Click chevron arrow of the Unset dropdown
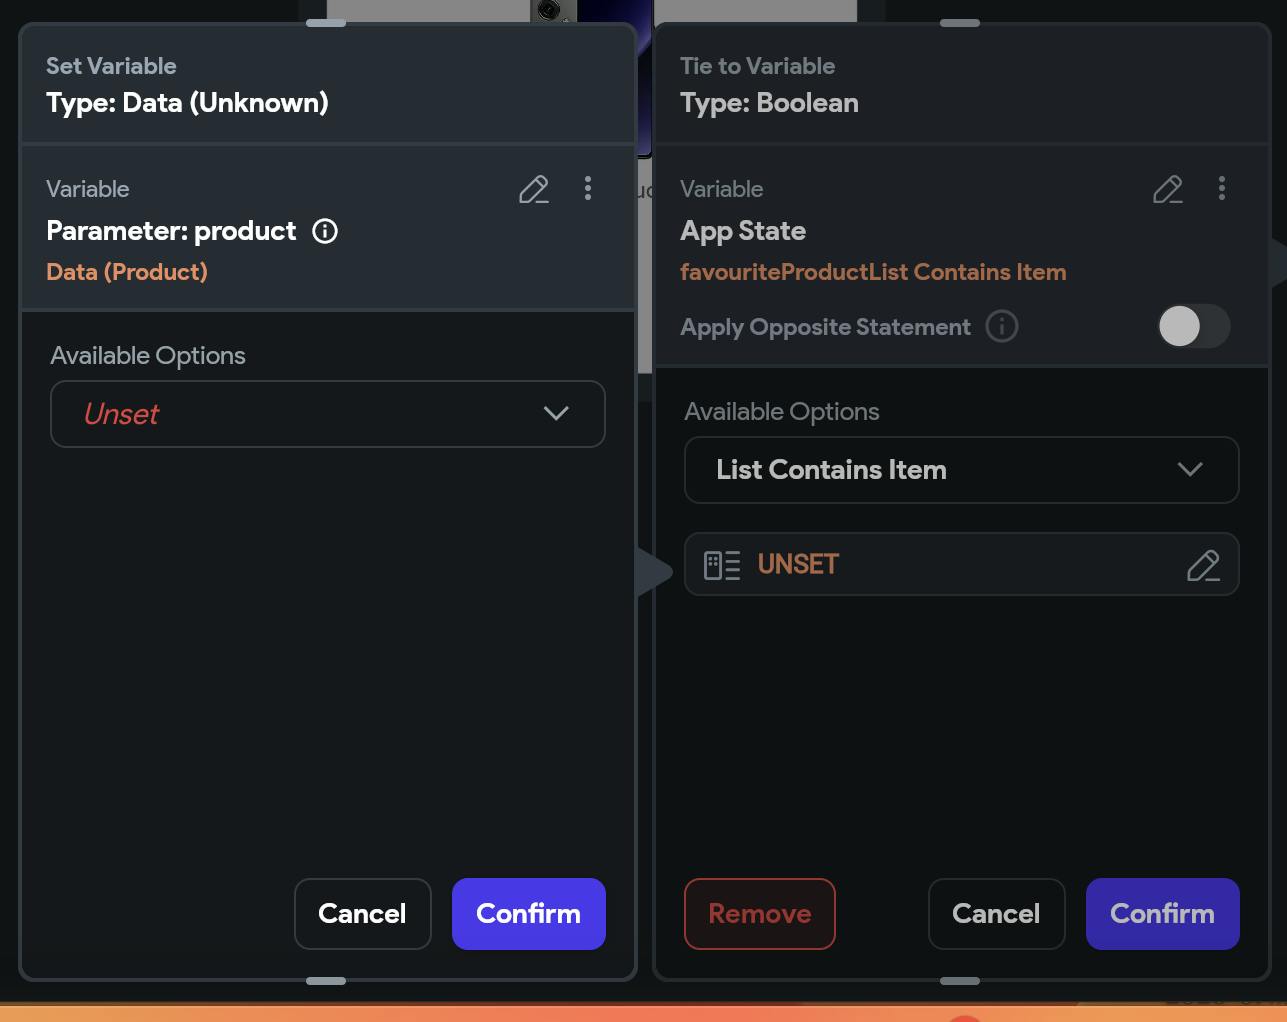 556,414
